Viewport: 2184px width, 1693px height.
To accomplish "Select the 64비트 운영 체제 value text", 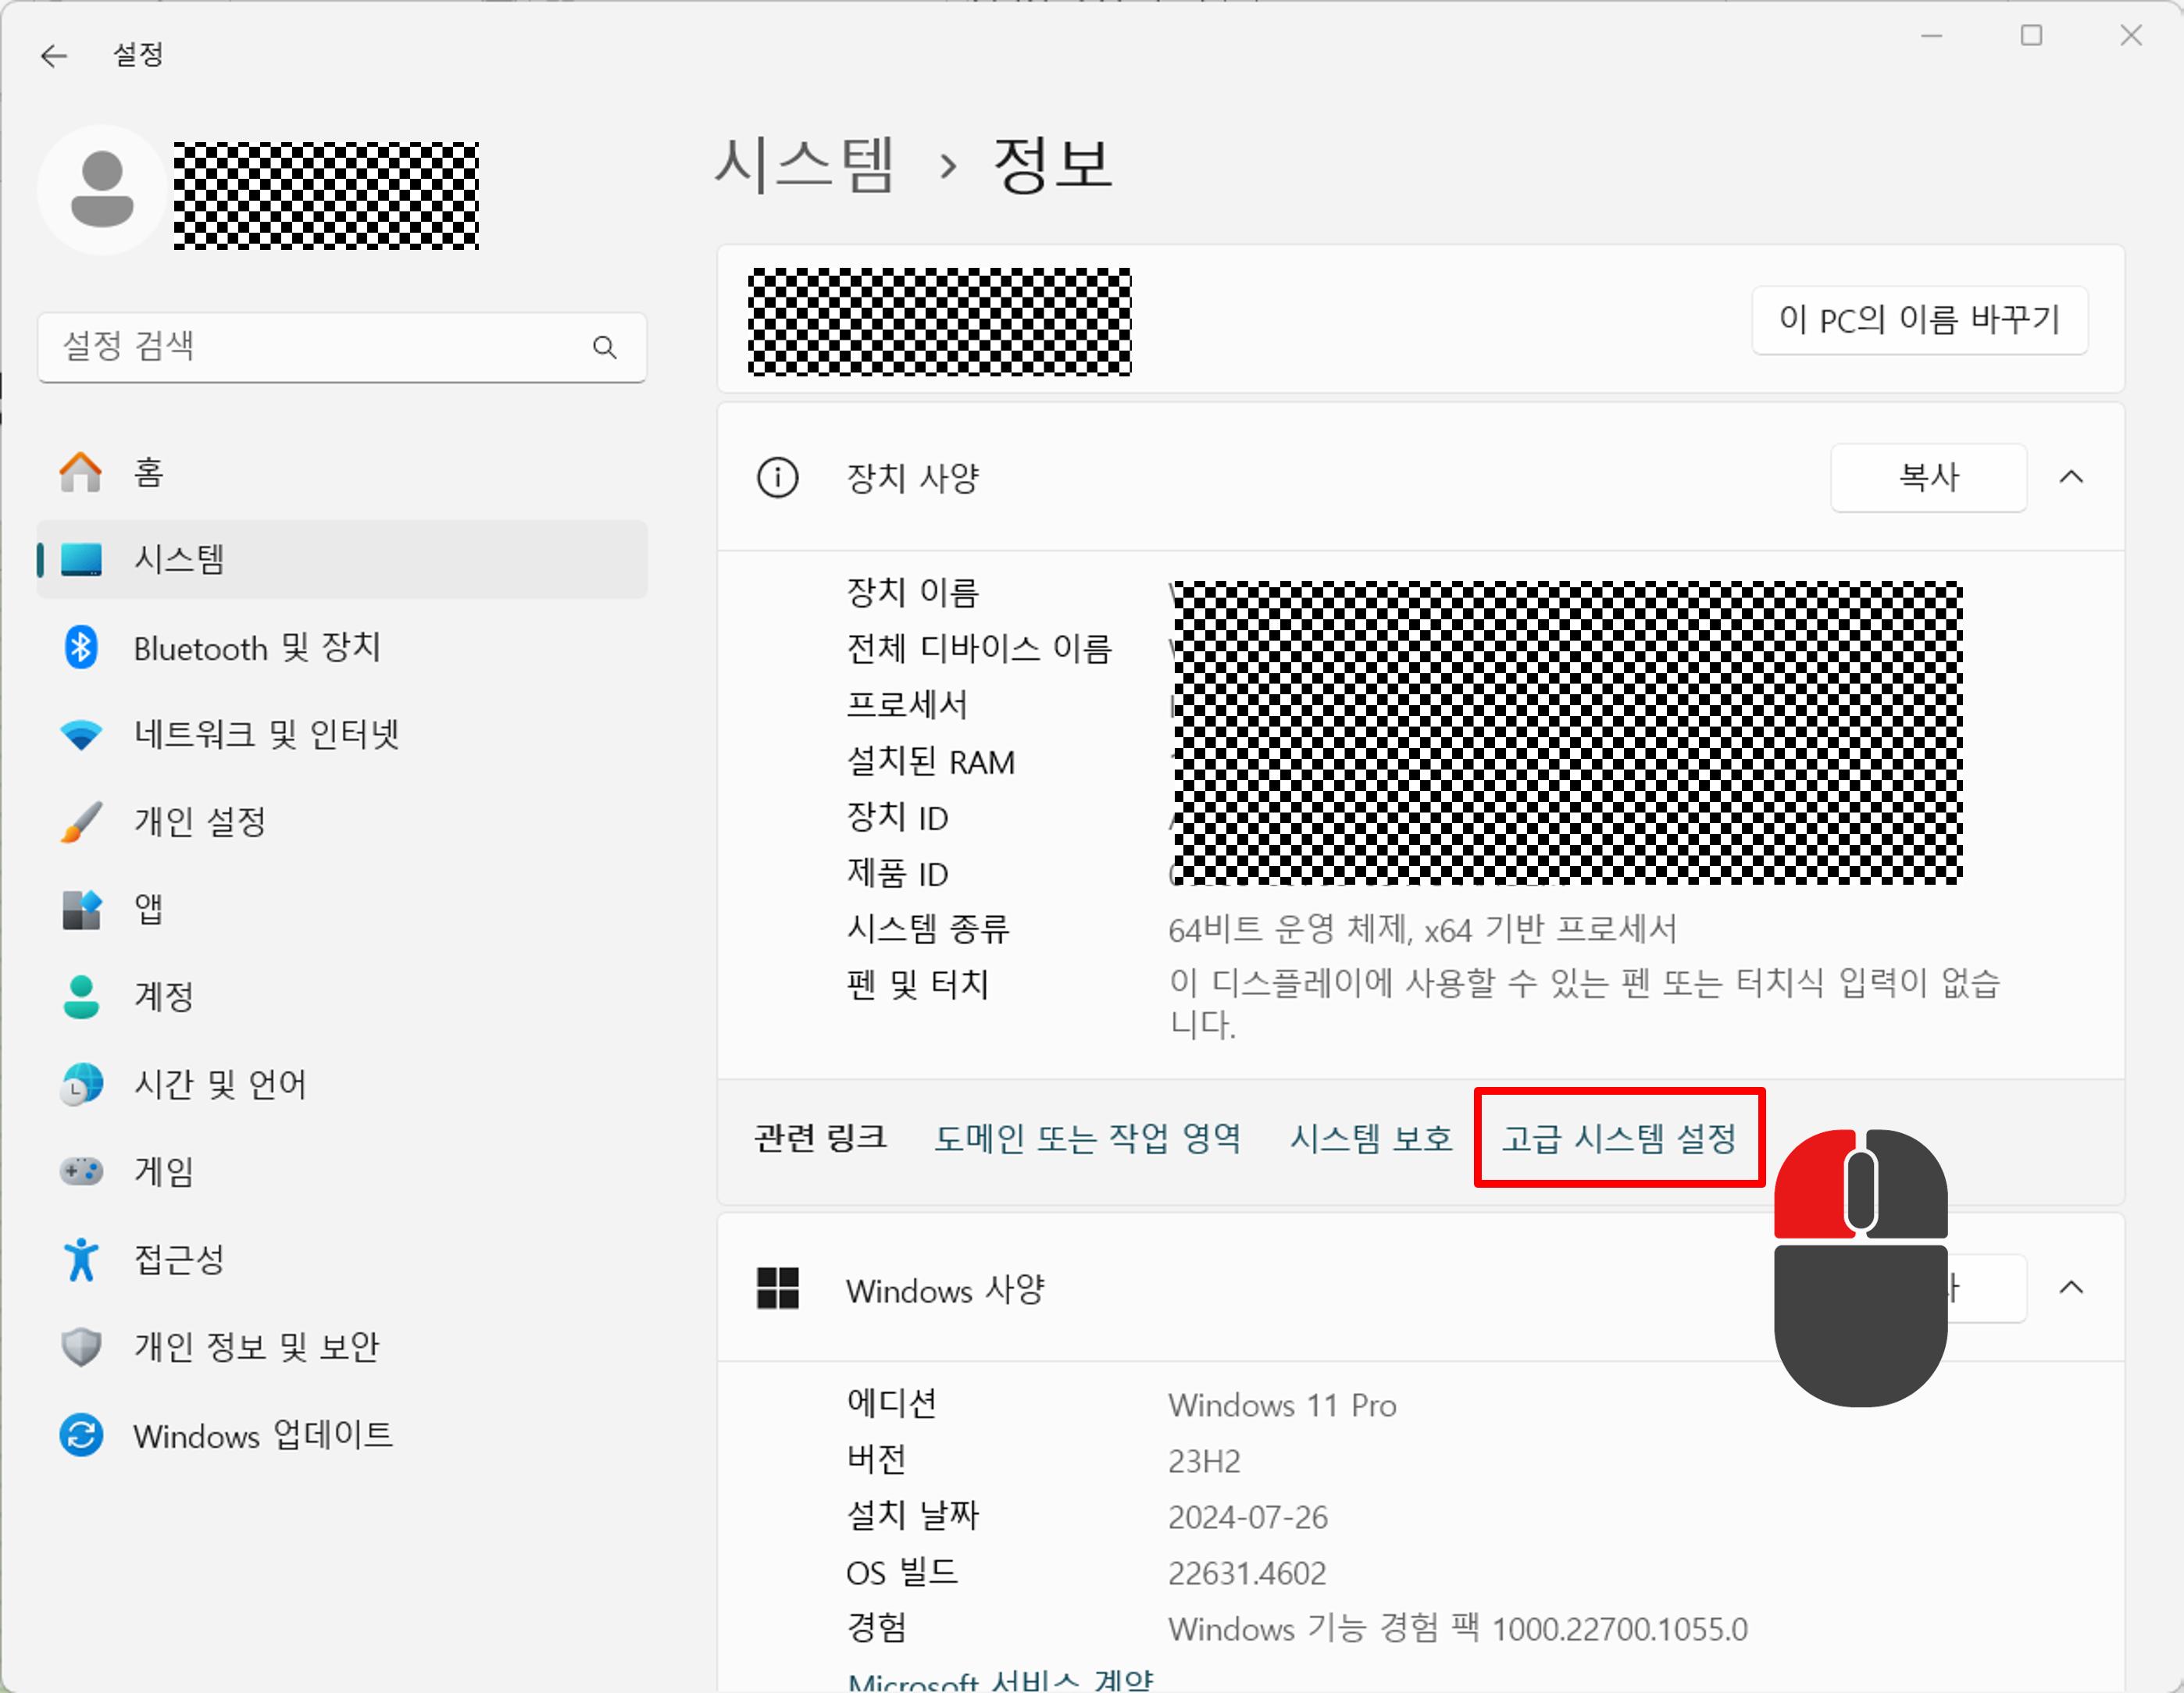I will pyautogui.click(x=1422, y=930).
